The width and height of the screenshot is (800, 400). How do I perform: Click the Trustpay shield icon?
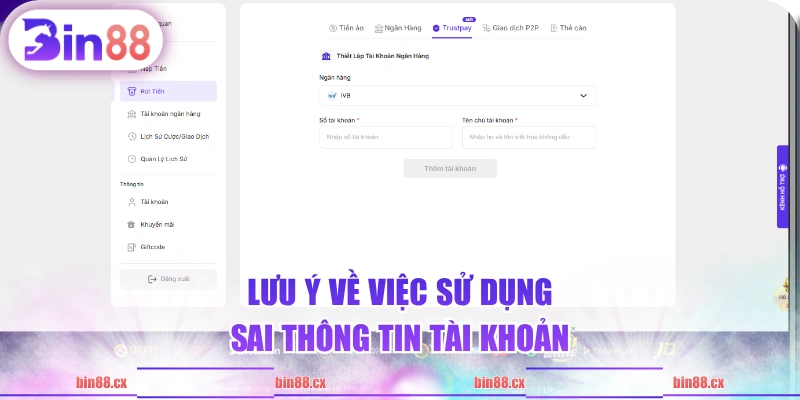coord(436,28)
